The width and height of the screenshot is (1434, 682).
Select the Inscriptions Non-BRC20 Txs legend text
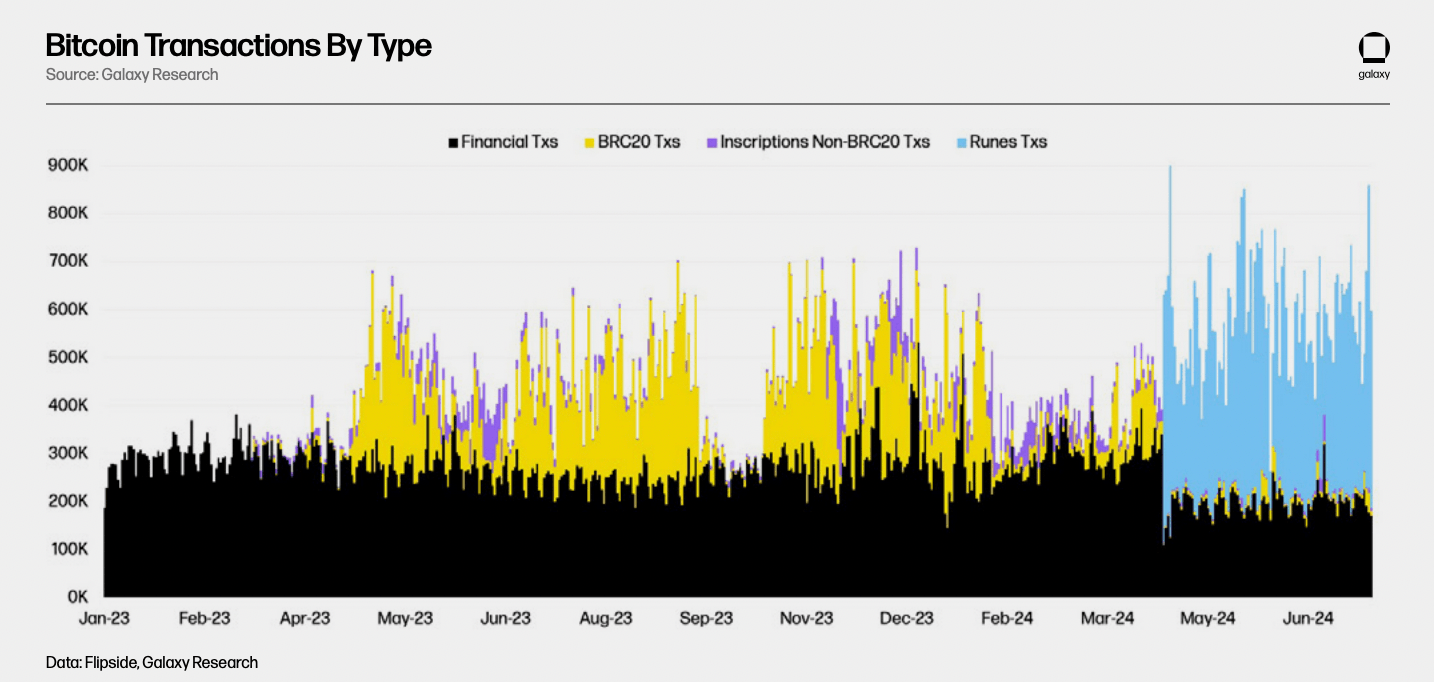pyautogui.click(x=826, y=142)
